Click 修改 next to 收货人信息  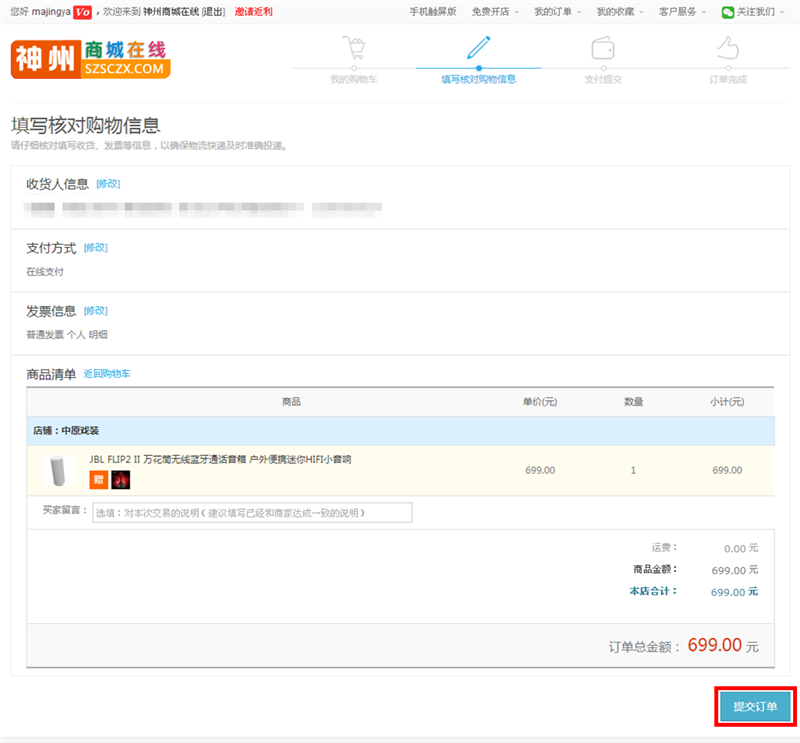(x=108, y=183)
